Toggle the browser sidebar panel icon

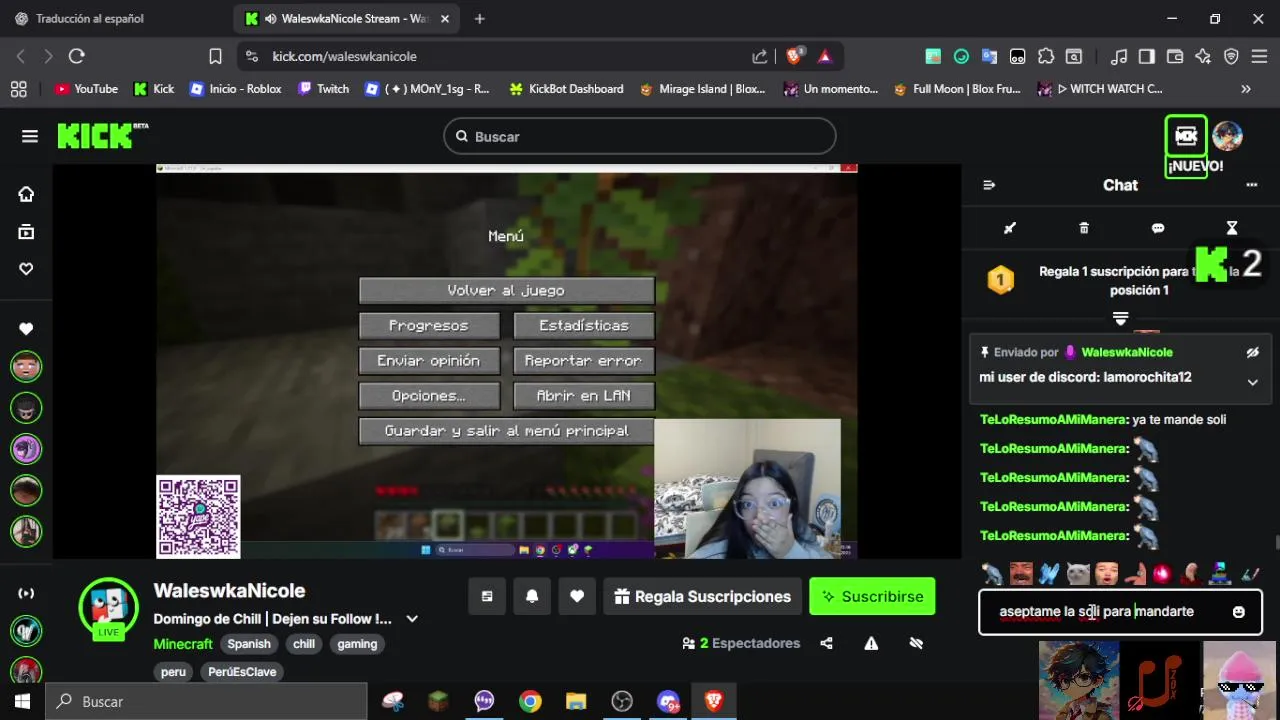pos(1147,56)
